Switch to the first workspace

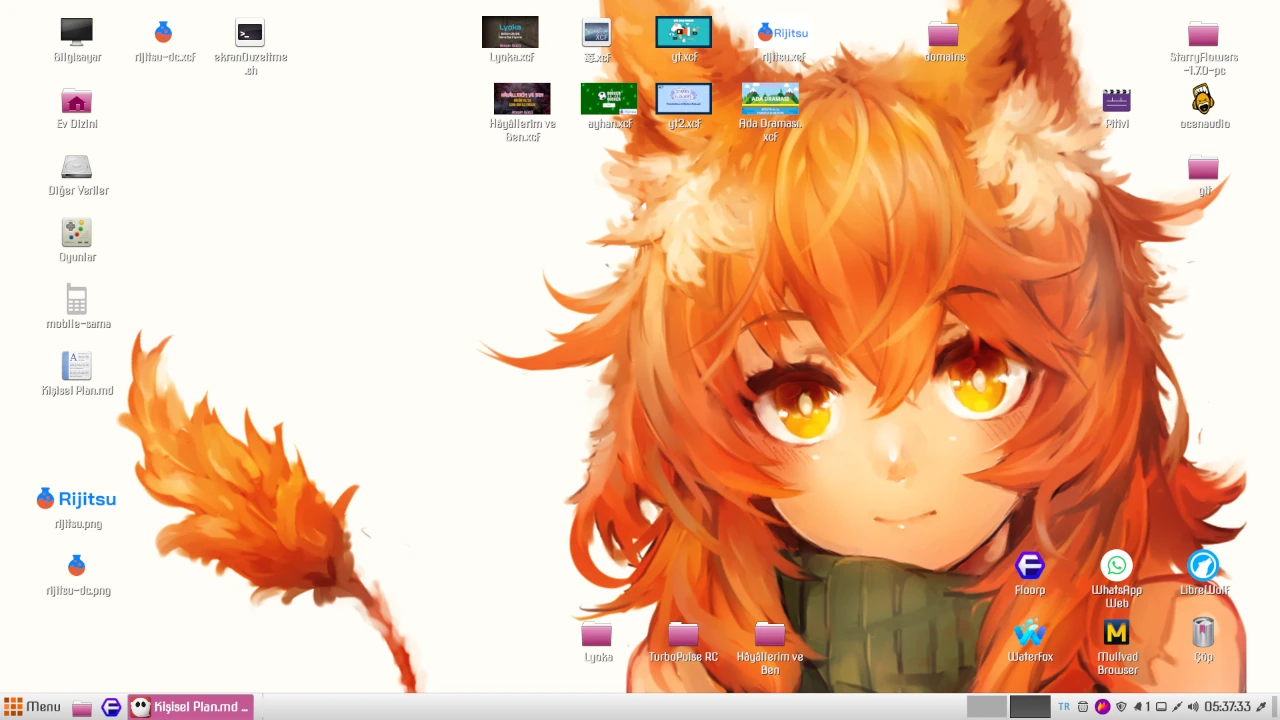tap(987, 707)
